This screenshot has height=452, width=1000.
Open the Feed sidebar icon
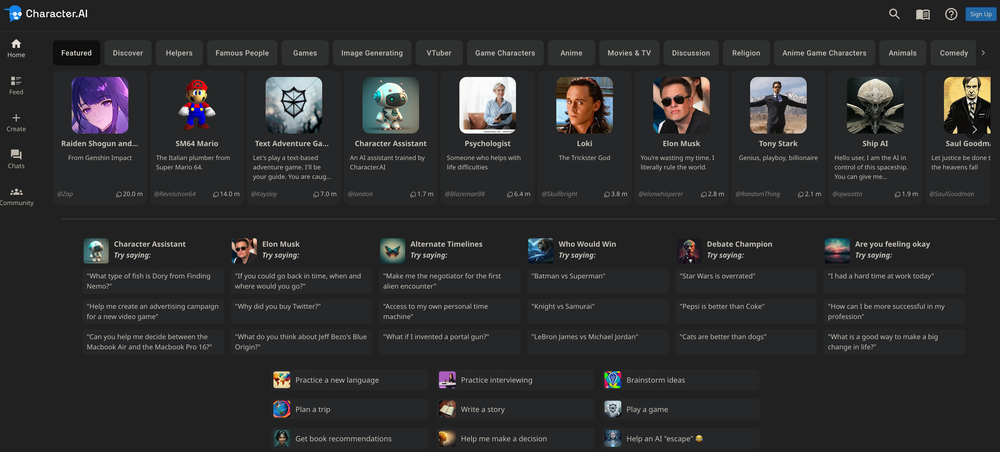tap(16, 85)
